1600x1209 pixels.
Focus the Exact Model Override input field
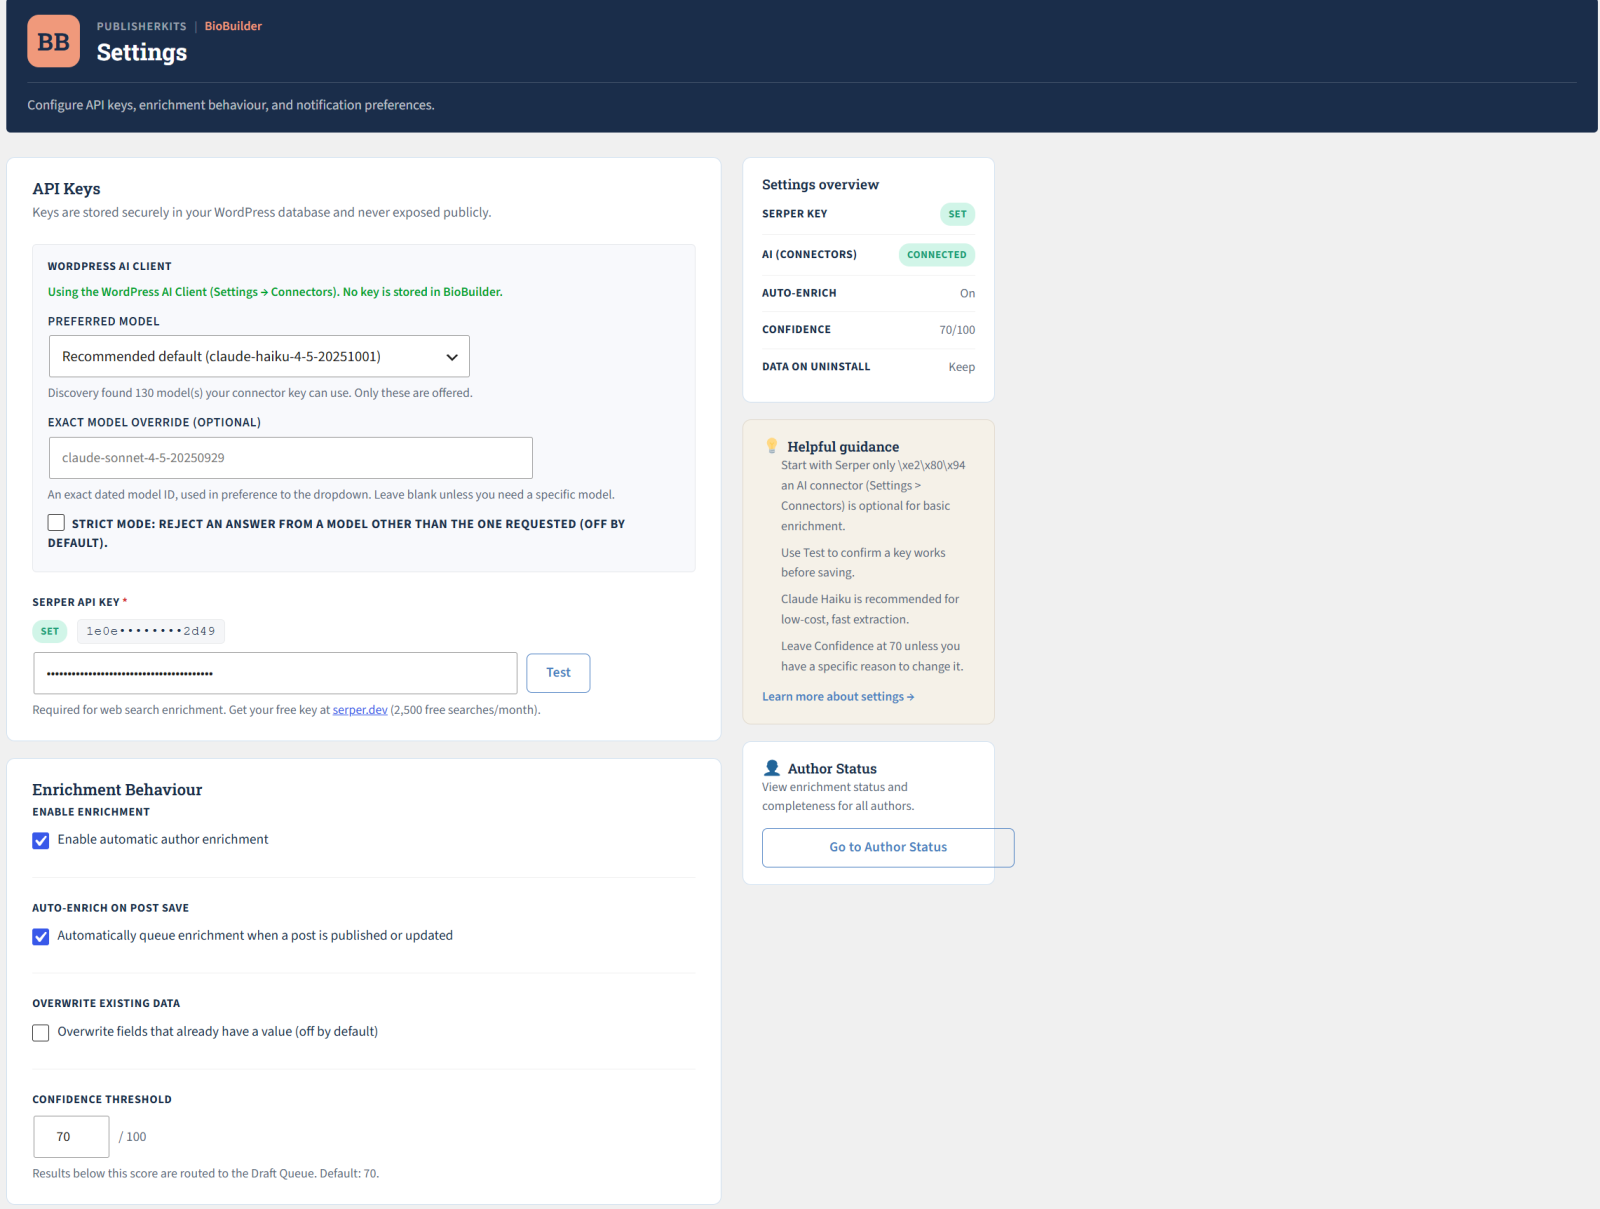tap(291, 458)
